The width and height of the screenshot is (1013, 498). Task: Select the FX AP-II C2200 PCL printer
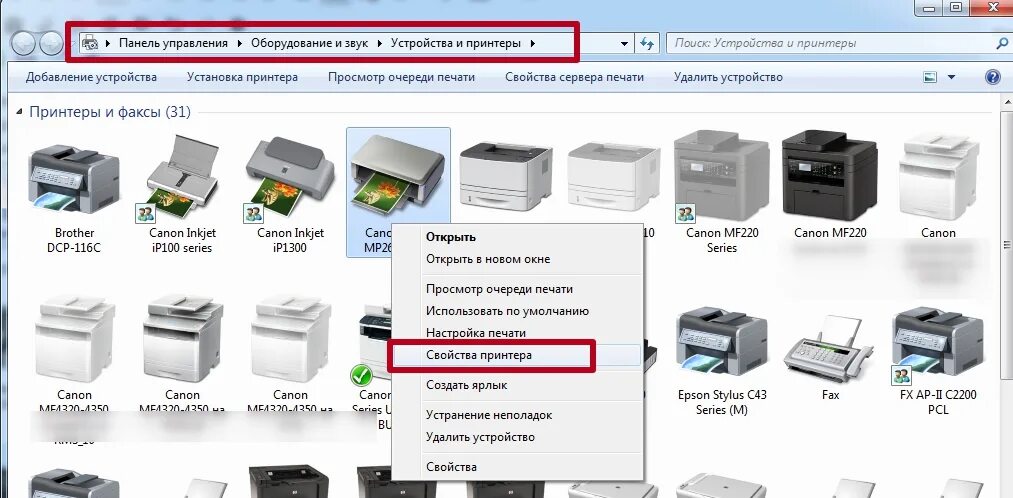point(937,346)
